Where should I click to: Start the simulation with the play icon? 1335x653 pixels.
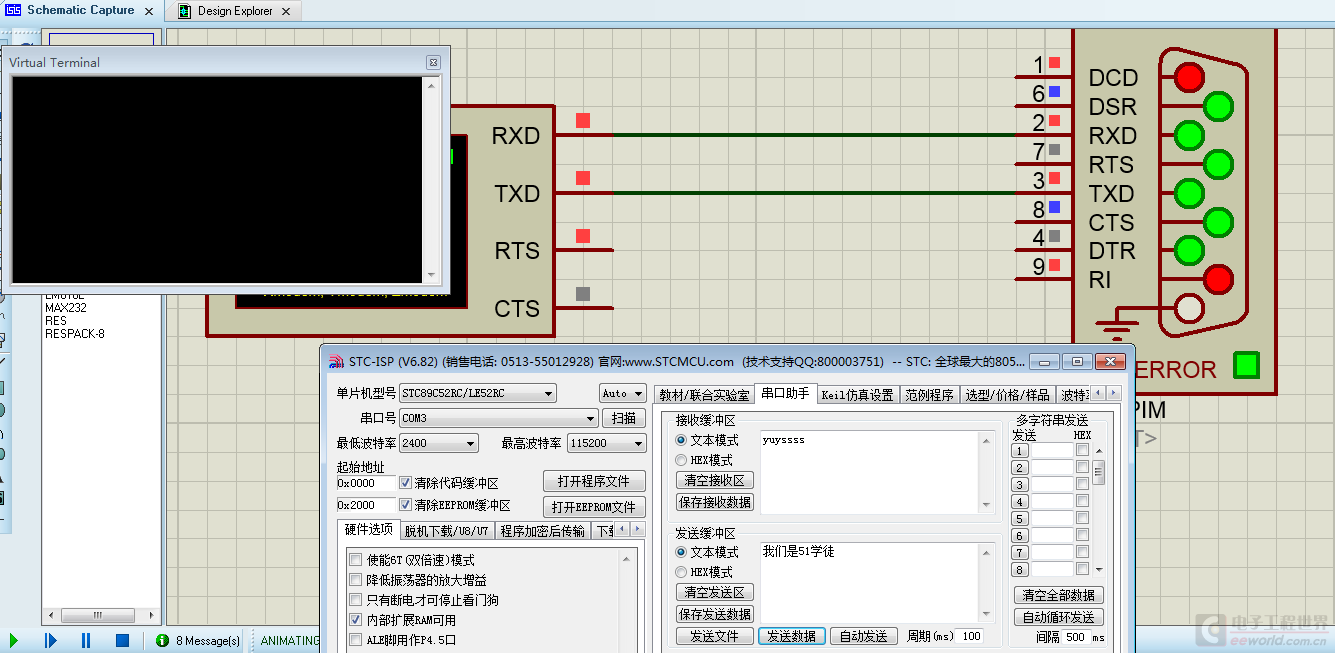pyautogui.click(x=14, y=640)
